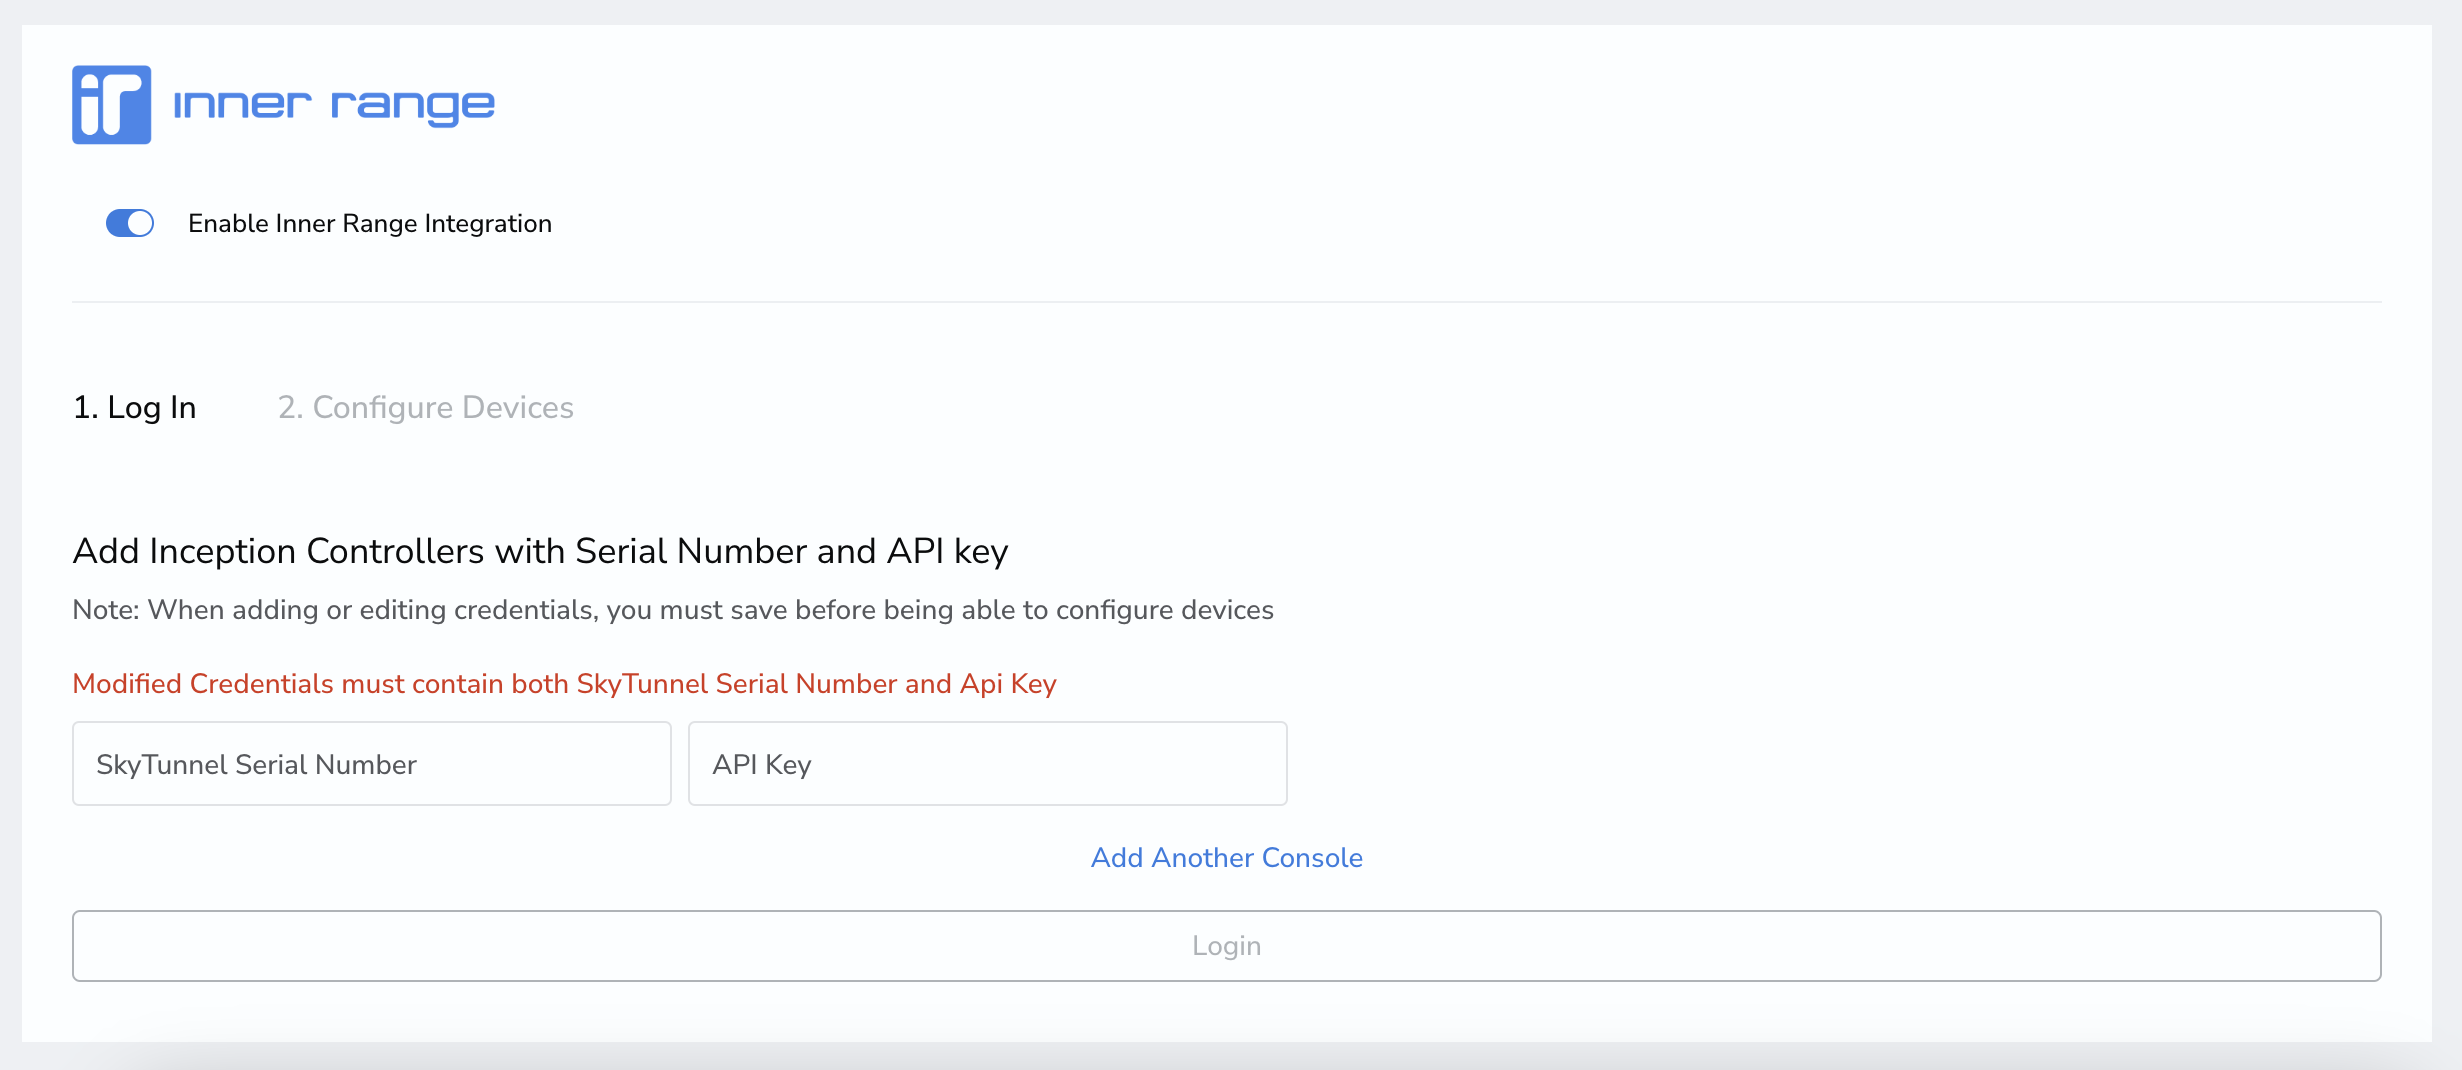This screenshot has height=1070, width=2462.
Task: Click the Add Another Console link
Action: tap(1227, 858)
